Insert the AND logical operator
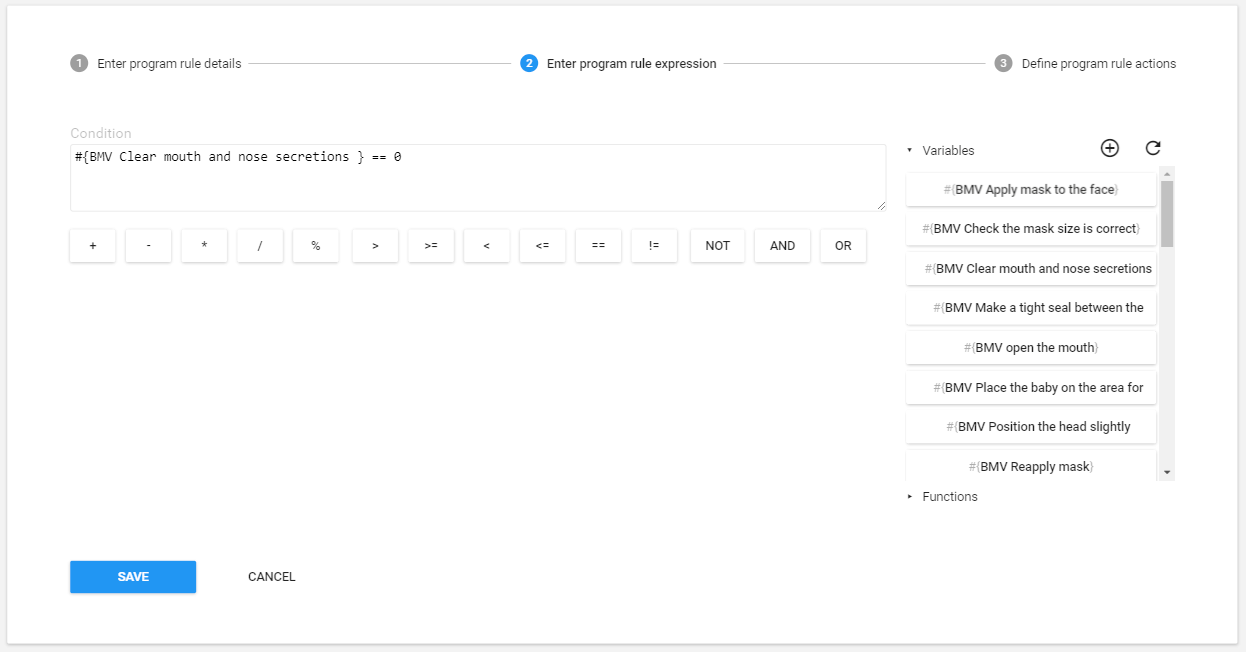The height and width of the screenshot is (652, 1246). (x=782, y=246)
